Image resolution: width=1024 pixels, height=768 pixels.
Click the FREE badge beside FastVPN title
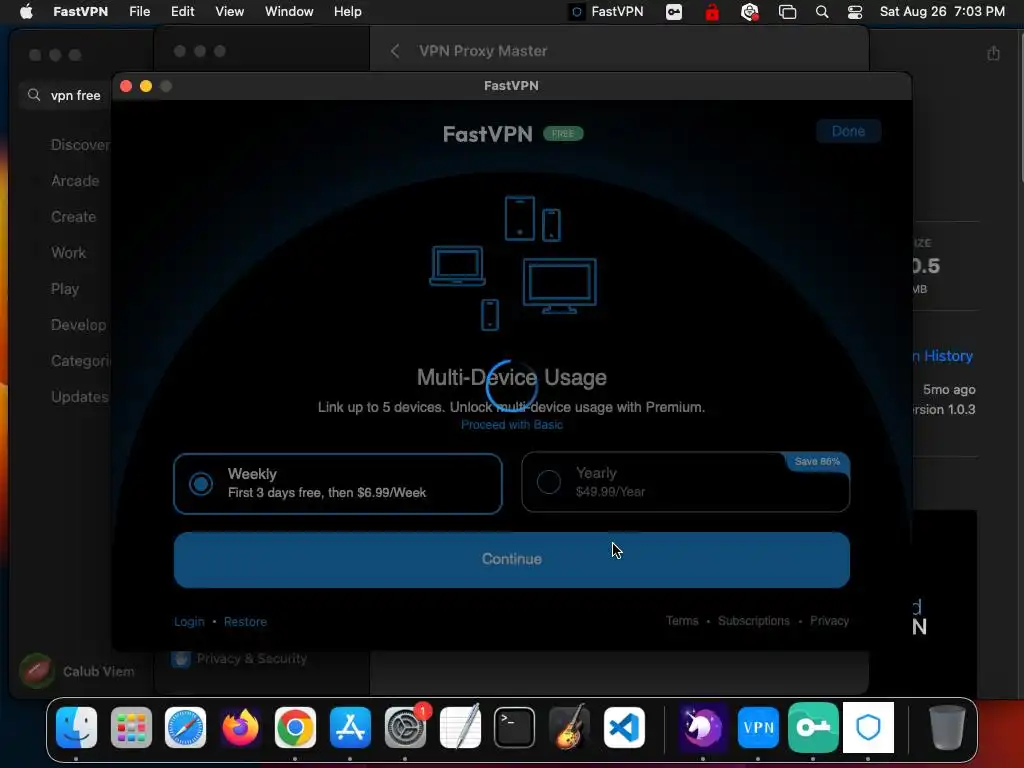tap(563, 134)
